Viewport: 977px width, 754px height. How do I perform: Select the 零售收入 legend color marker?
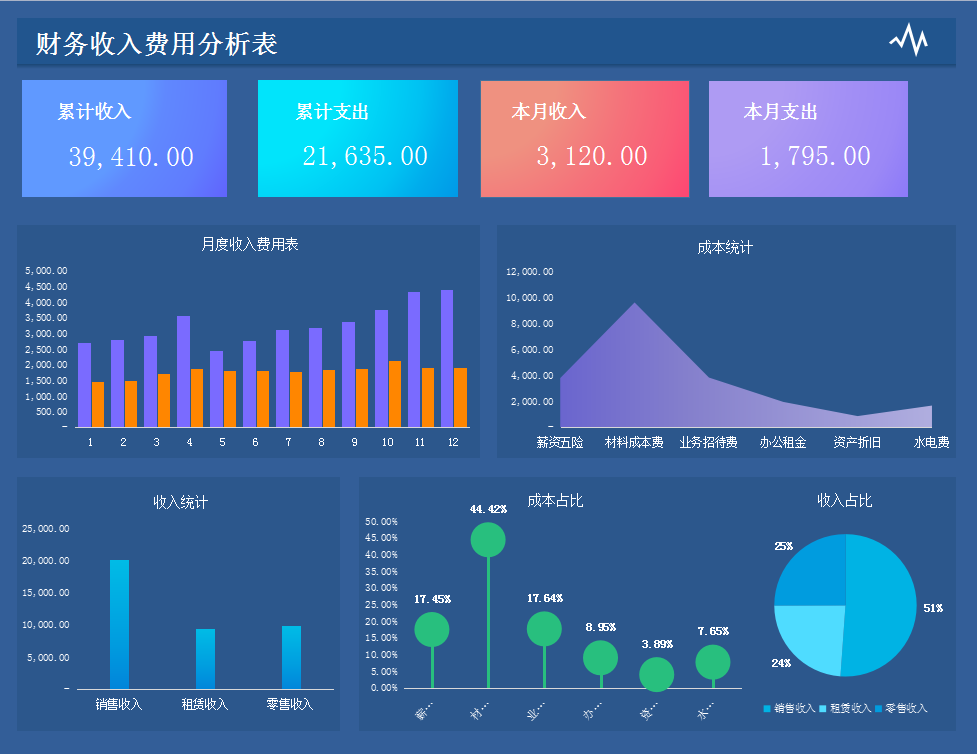(877, 710)
